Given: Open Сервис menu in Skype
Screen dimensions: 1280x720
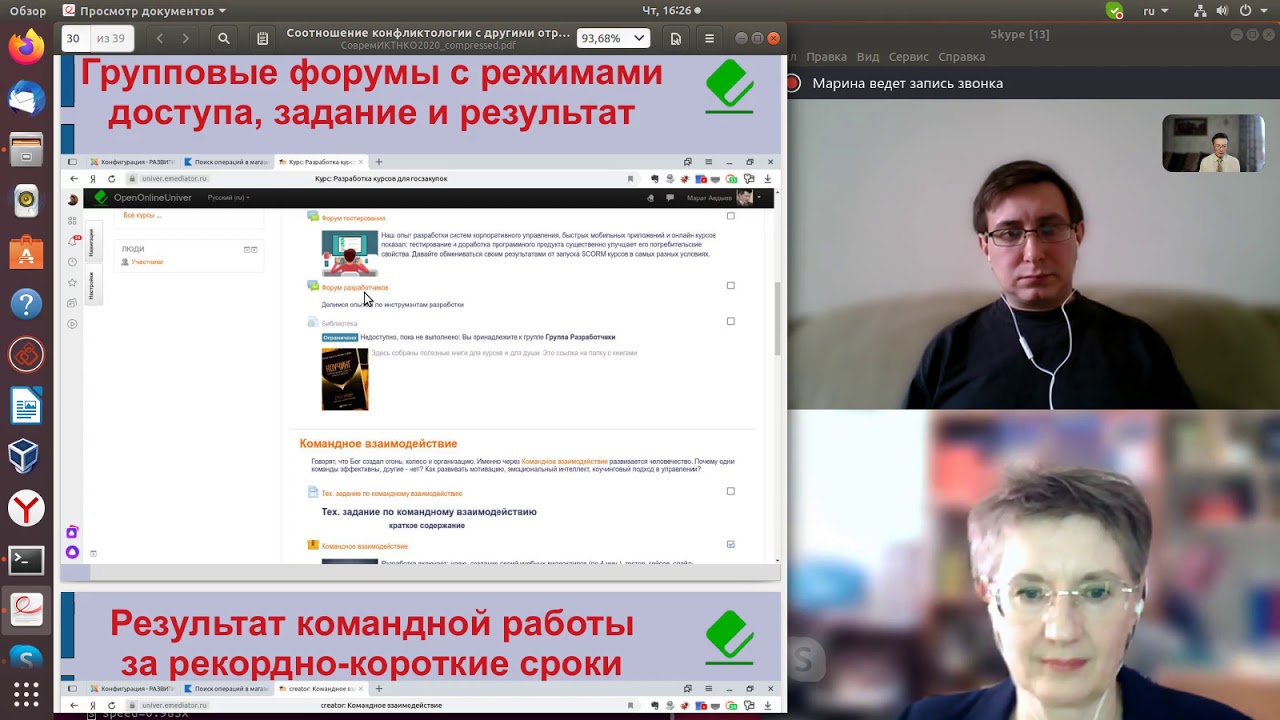Looking at the screenshot, I should coord(909,57).
